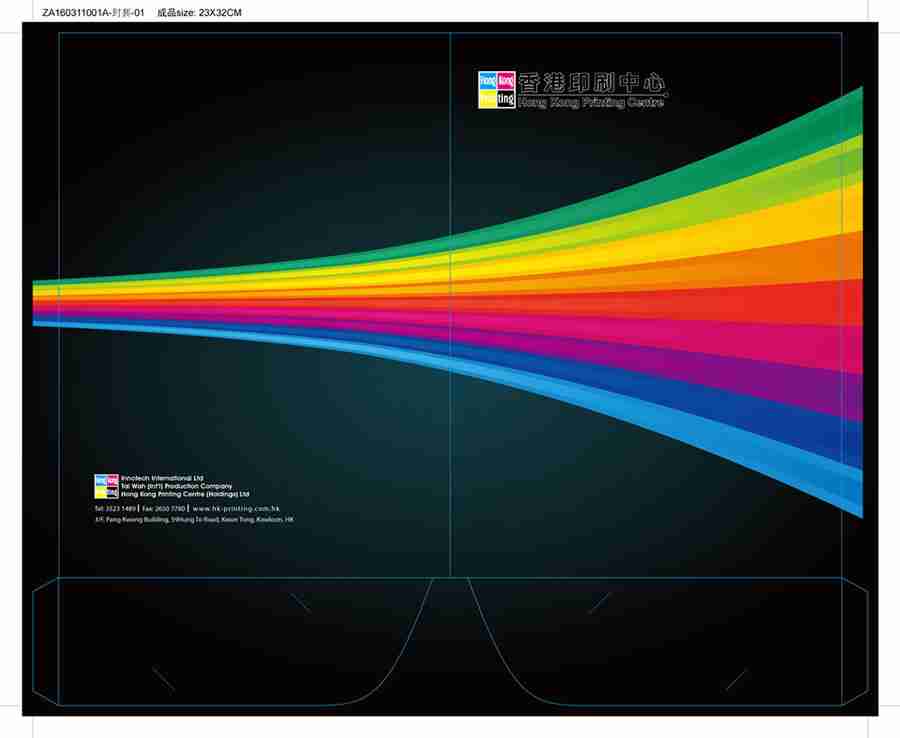Click the curved die-cut notch at bottom center
Viewport: 900px width, 738px height.
click(450, 640)
